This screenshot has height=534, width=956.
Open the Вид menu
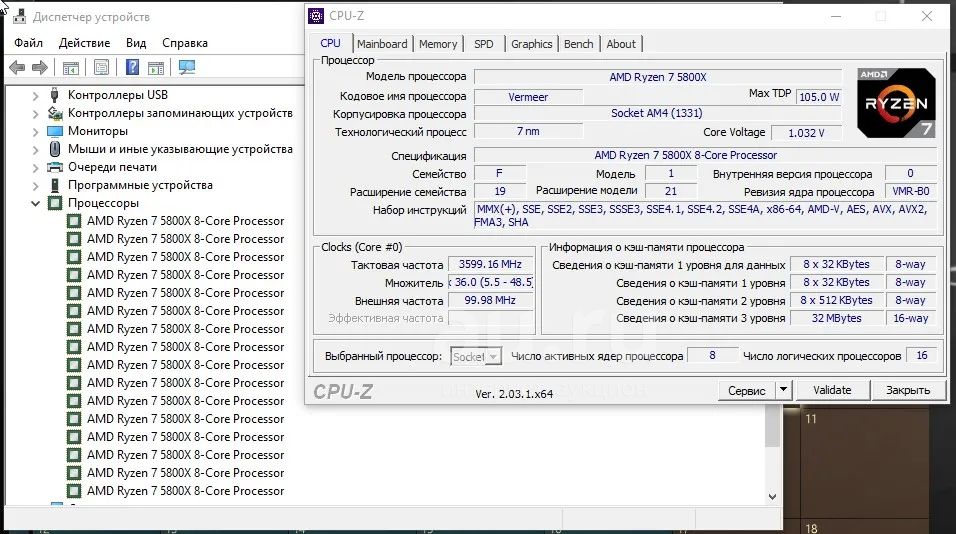136,43
